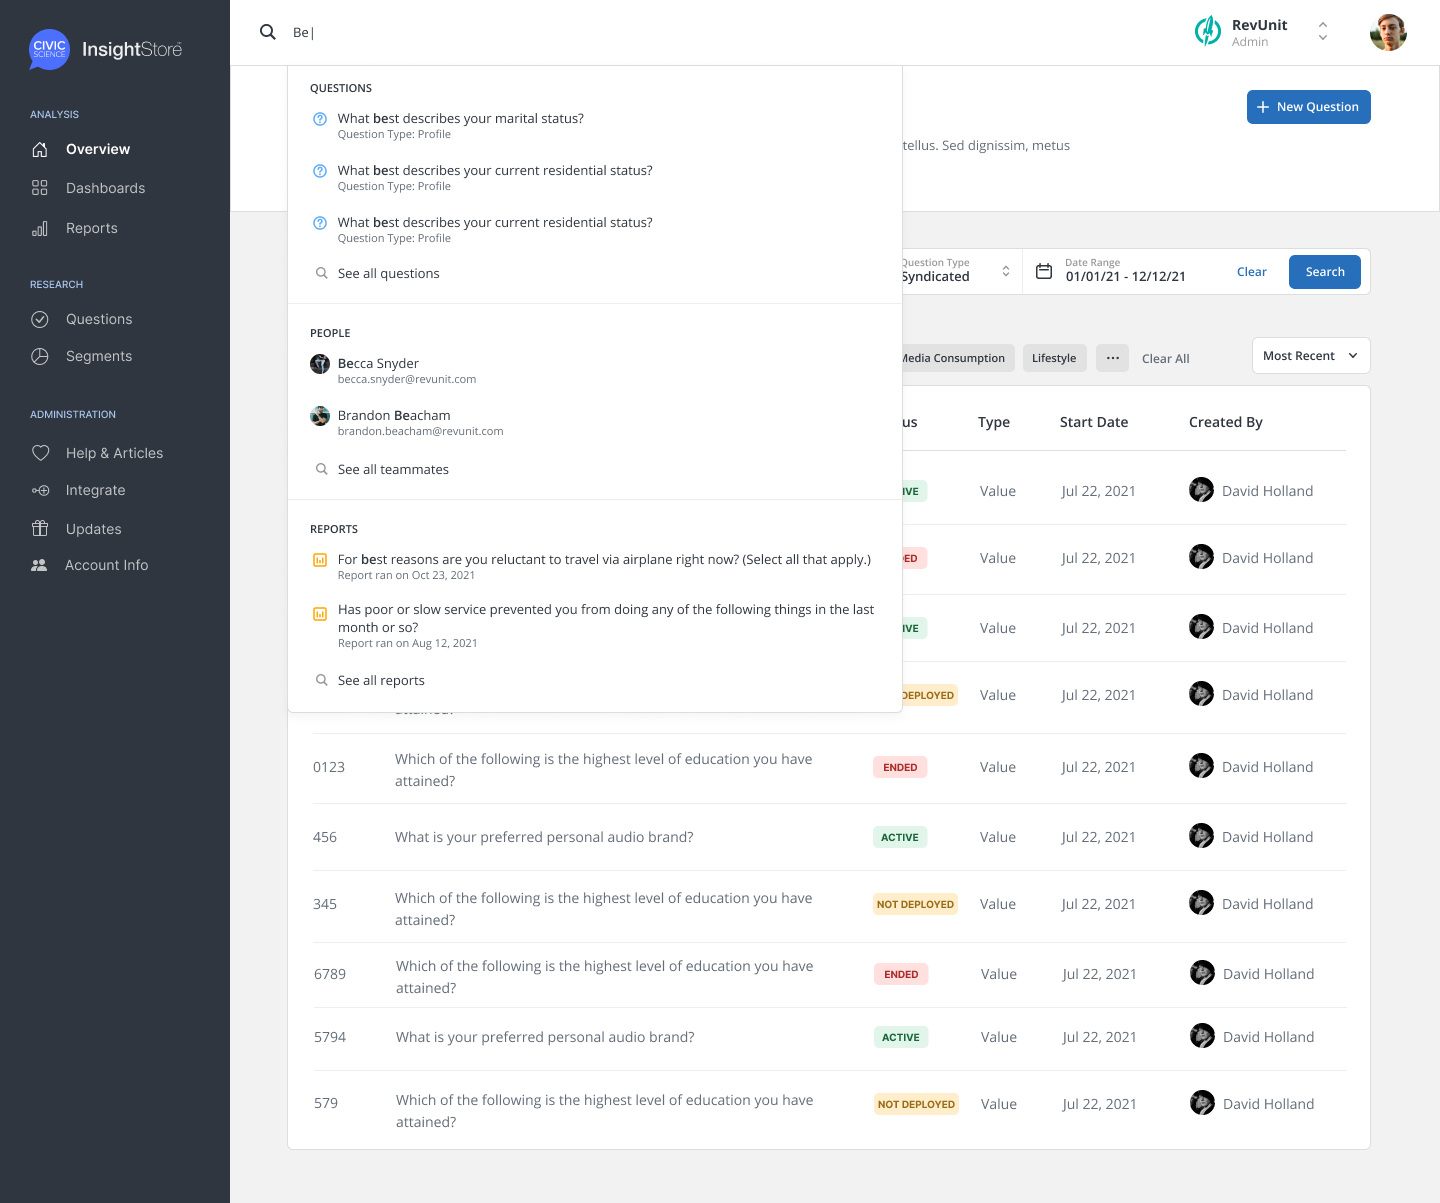Click the magnifier next to See all questions

pos(321,273)
